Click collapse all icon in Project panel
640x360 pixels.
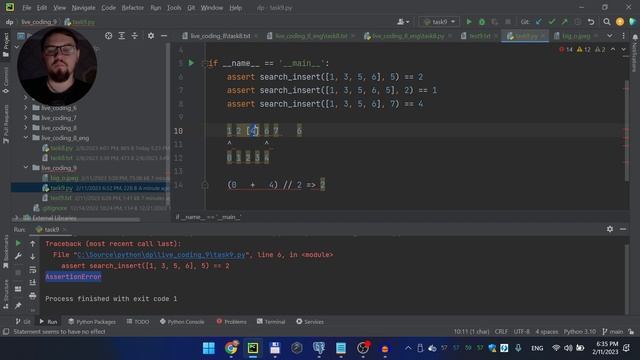135,36
